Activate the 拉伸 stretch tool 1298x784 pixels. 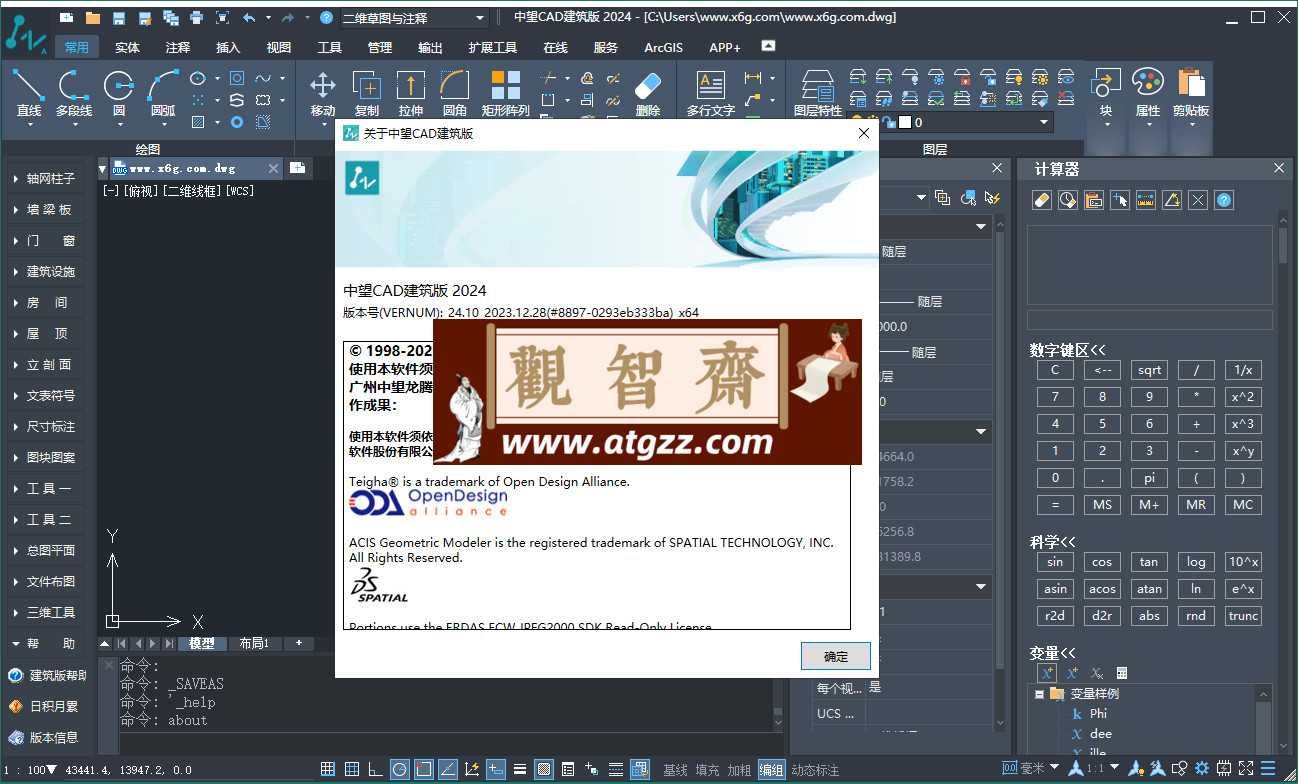click(411, 93)
